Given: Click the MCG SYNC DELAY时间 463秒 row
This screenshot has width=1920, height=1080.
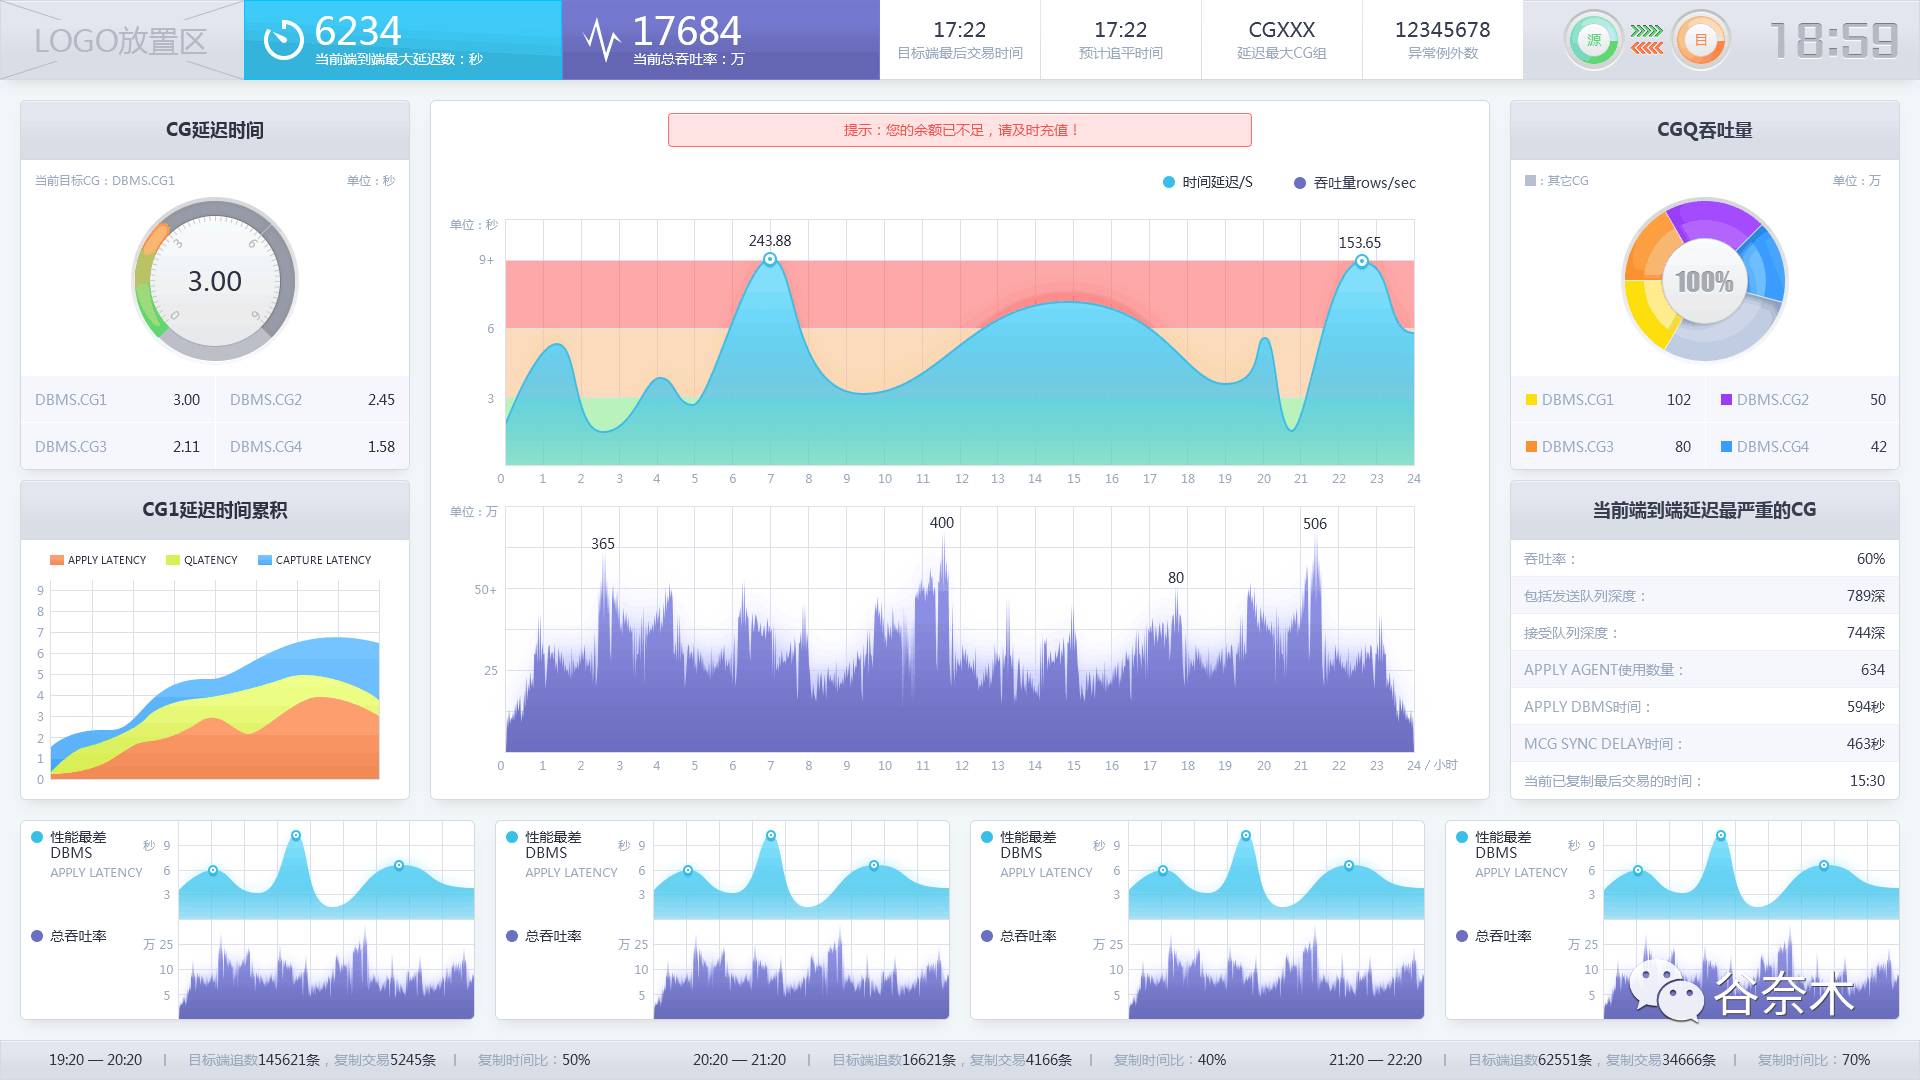Looking at the screenshot, I should click(1704, 744).
